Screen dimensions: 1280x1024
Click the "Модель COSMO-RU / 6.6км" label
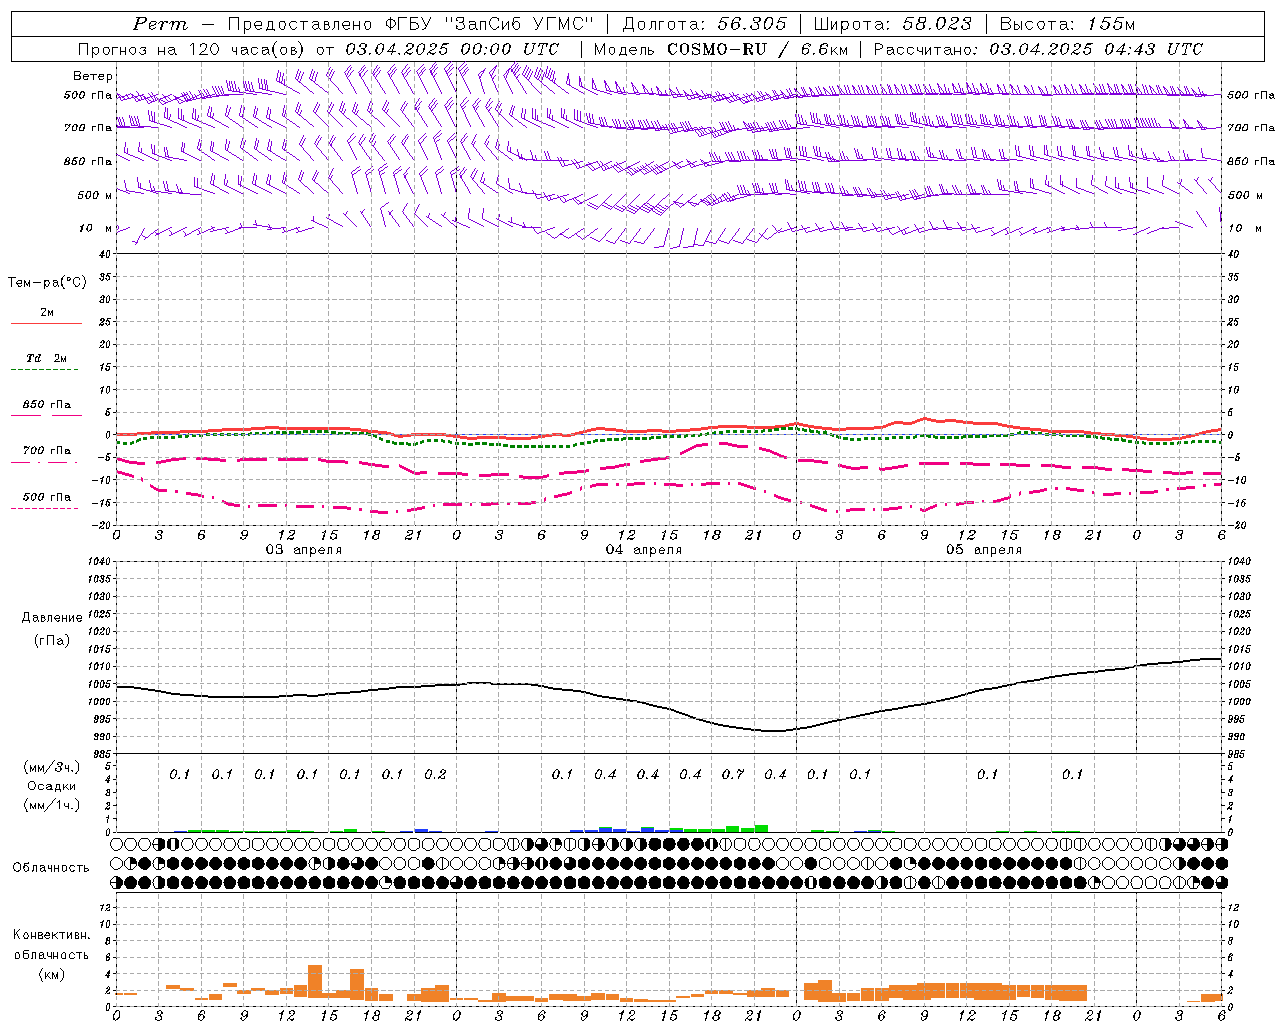(720, 49)
